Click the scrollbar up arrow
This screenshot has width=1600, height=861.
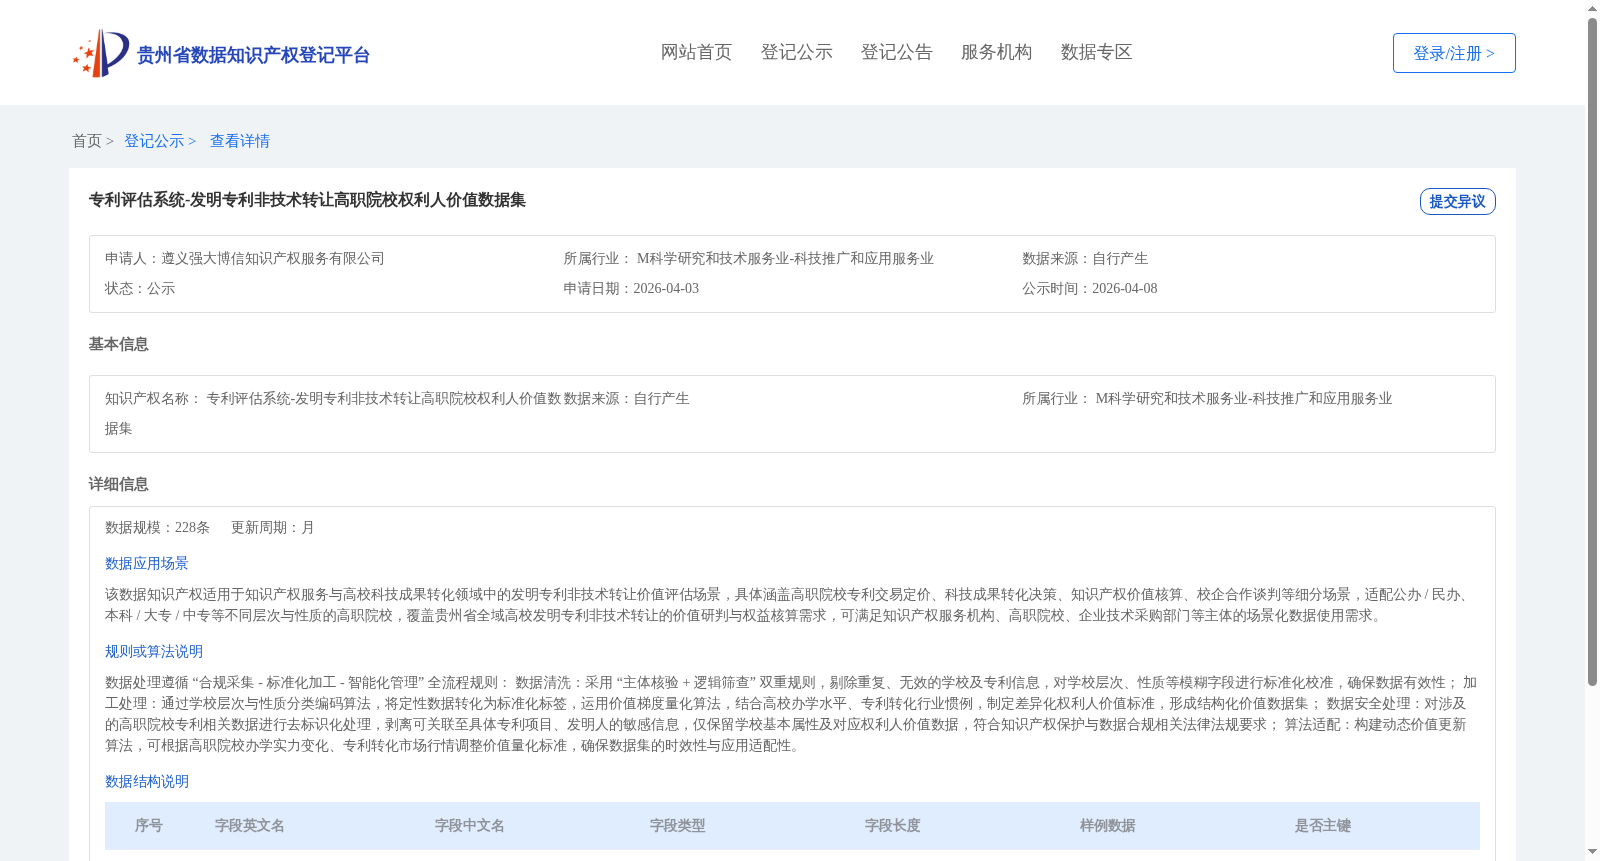click(x=1593, y=8)
